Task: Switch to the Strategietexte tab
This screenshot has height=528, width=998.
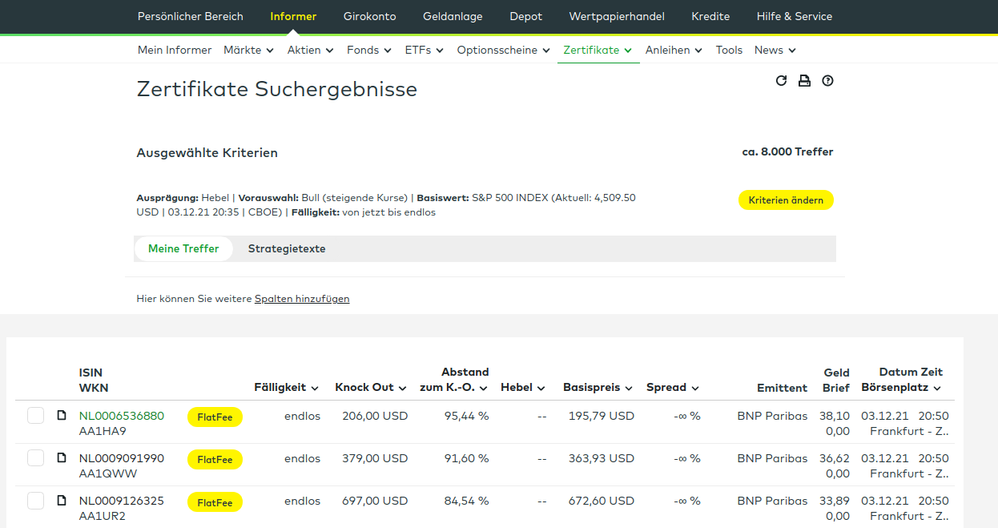Action: [x=286, y=249]
